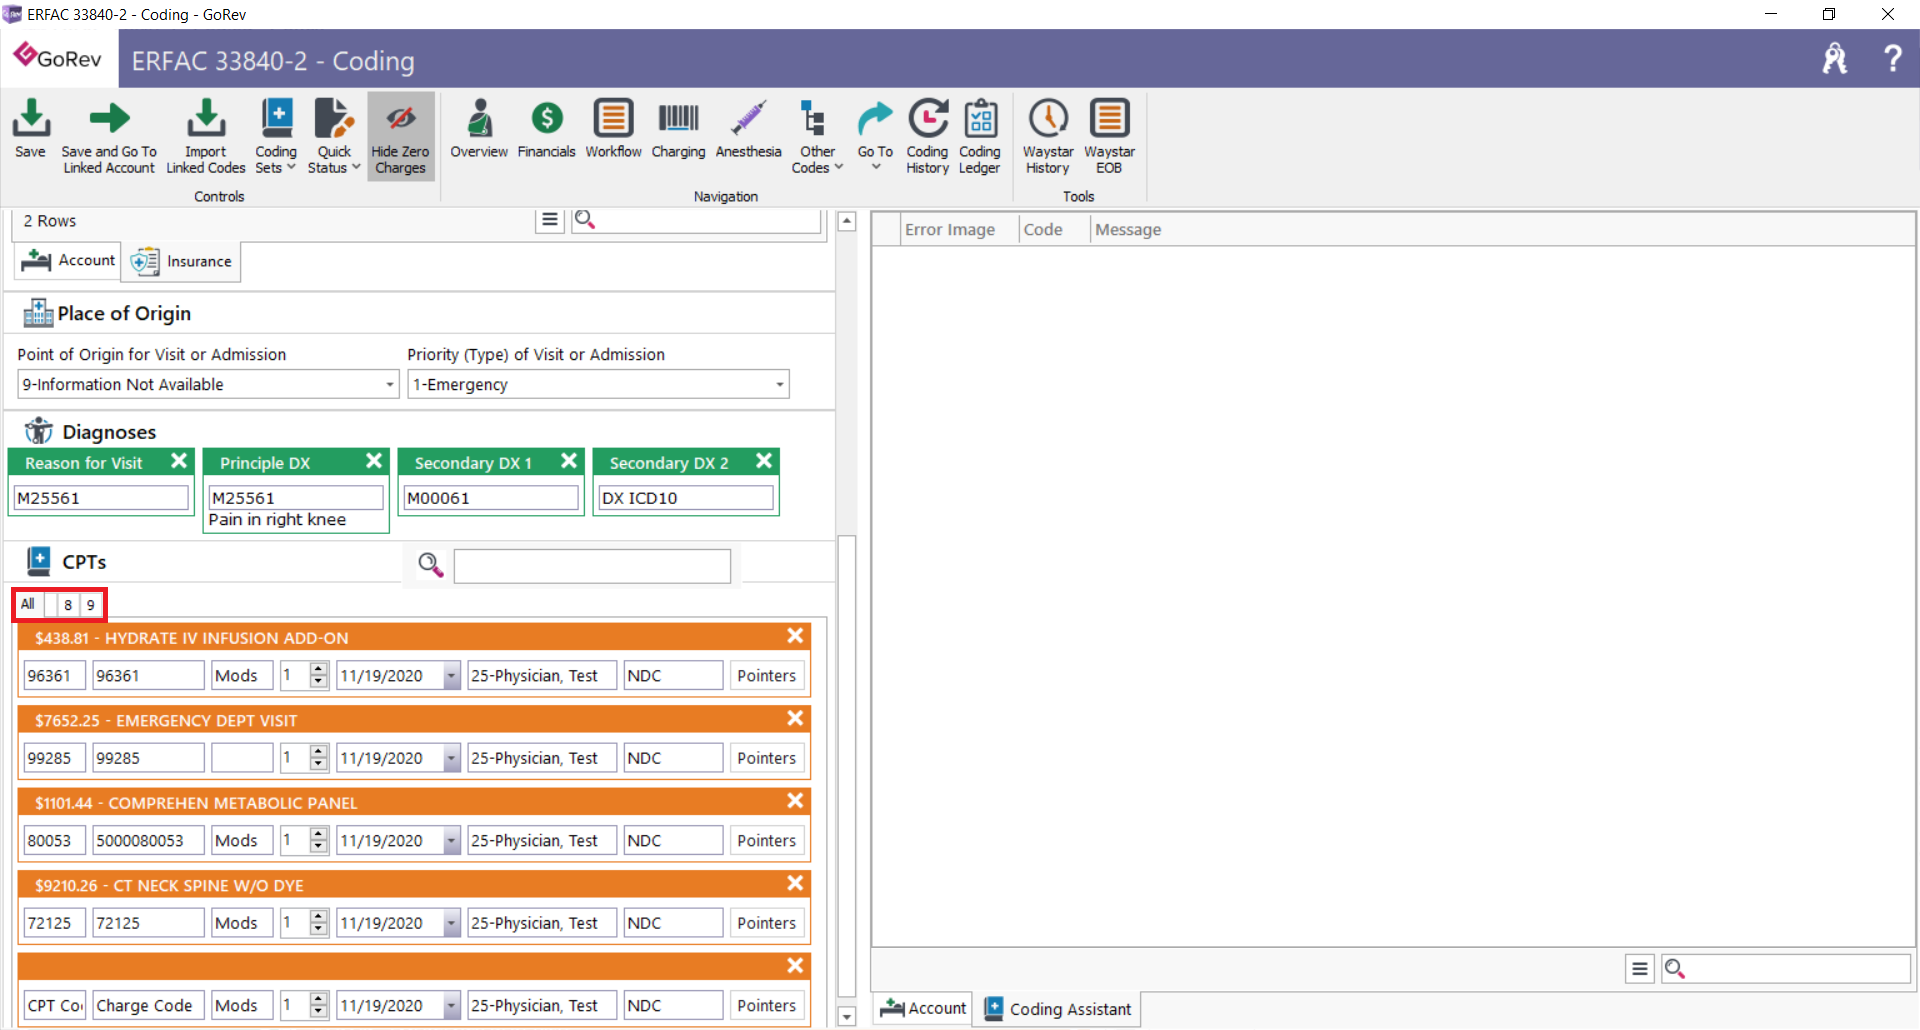Click Import Linked Codes icon
This screenshot has width=1920, height=1030.
click(206, 136)
